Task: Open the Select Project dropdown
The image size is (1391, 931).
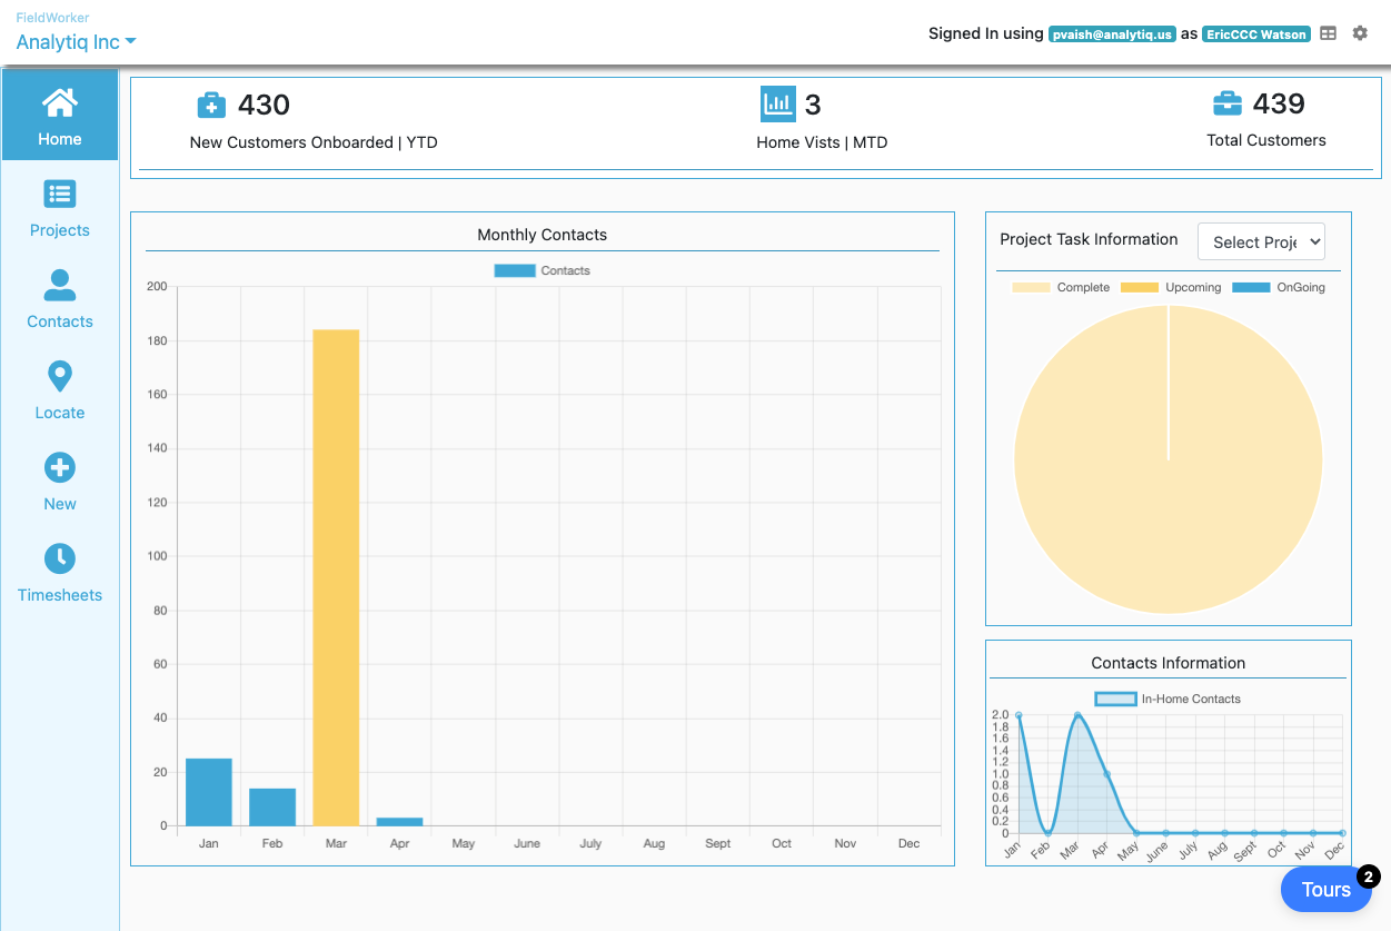Action: (1261, 242)
